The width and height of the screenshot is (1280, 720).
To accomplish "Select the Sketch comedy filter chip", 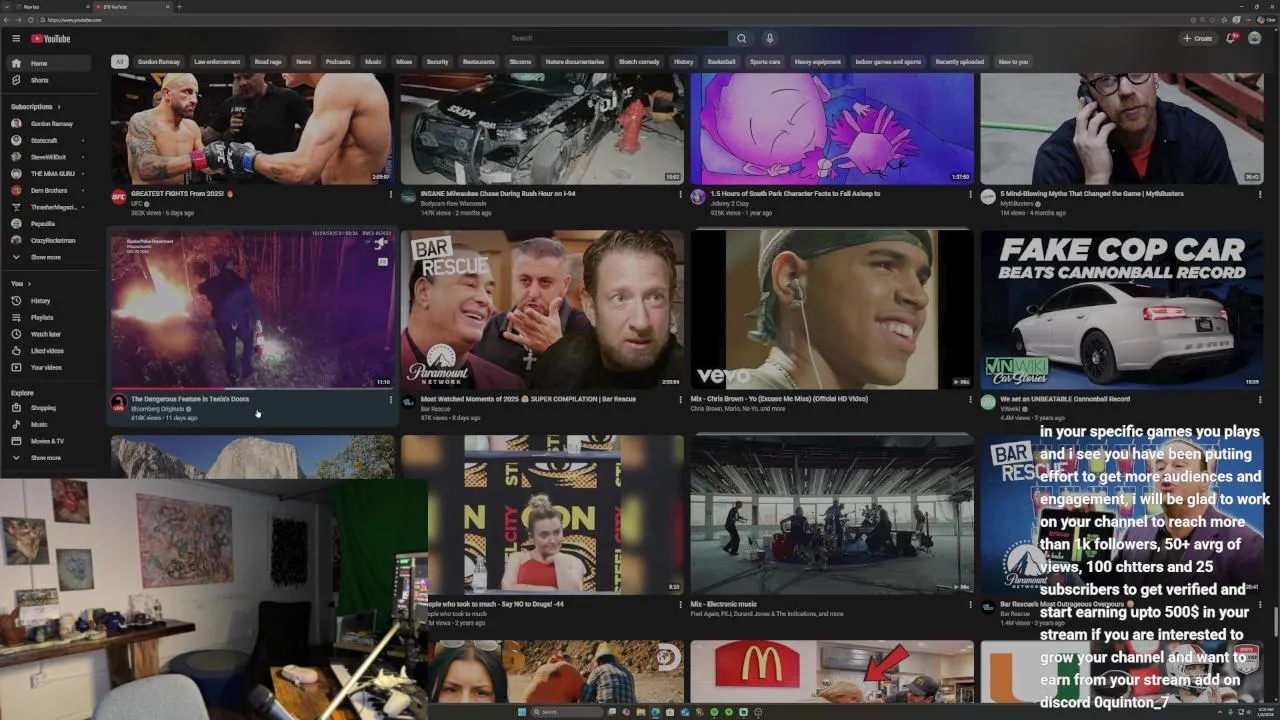I will (x=639, y=62).
